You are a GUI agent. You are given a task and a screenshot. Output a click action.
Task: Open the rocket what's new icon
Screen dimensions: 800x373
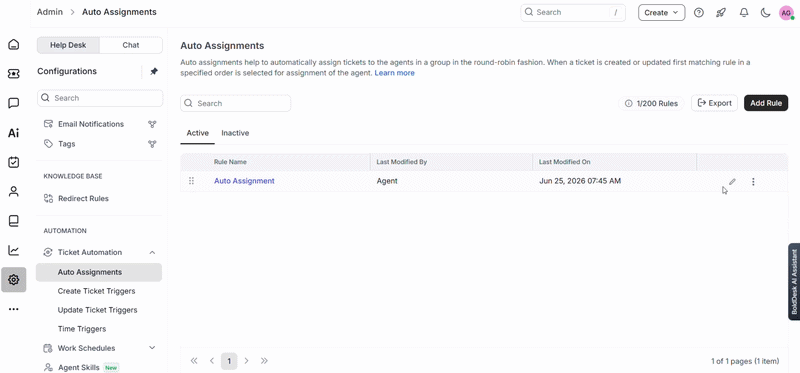(x=721, y=13)
